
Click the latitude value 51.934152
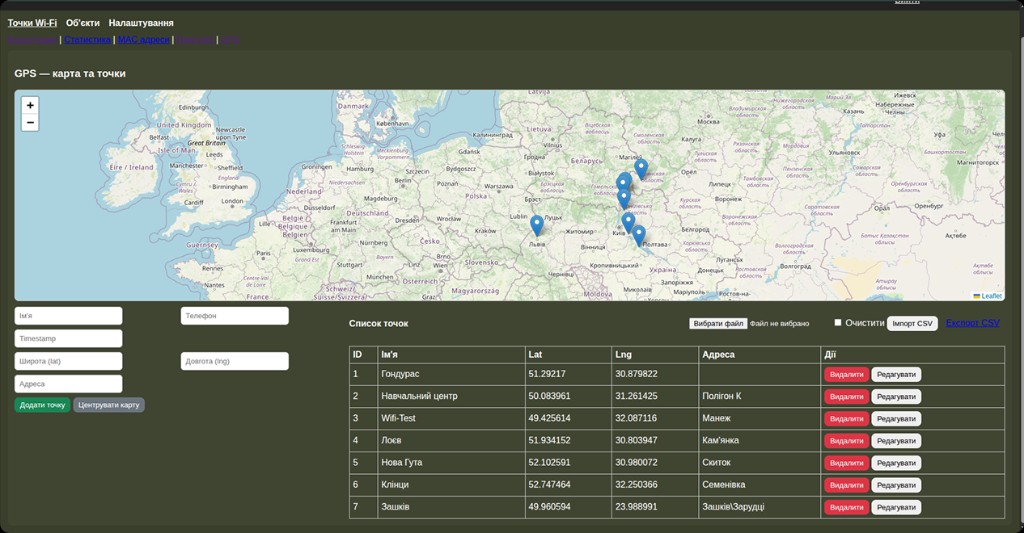coord(549,440)
